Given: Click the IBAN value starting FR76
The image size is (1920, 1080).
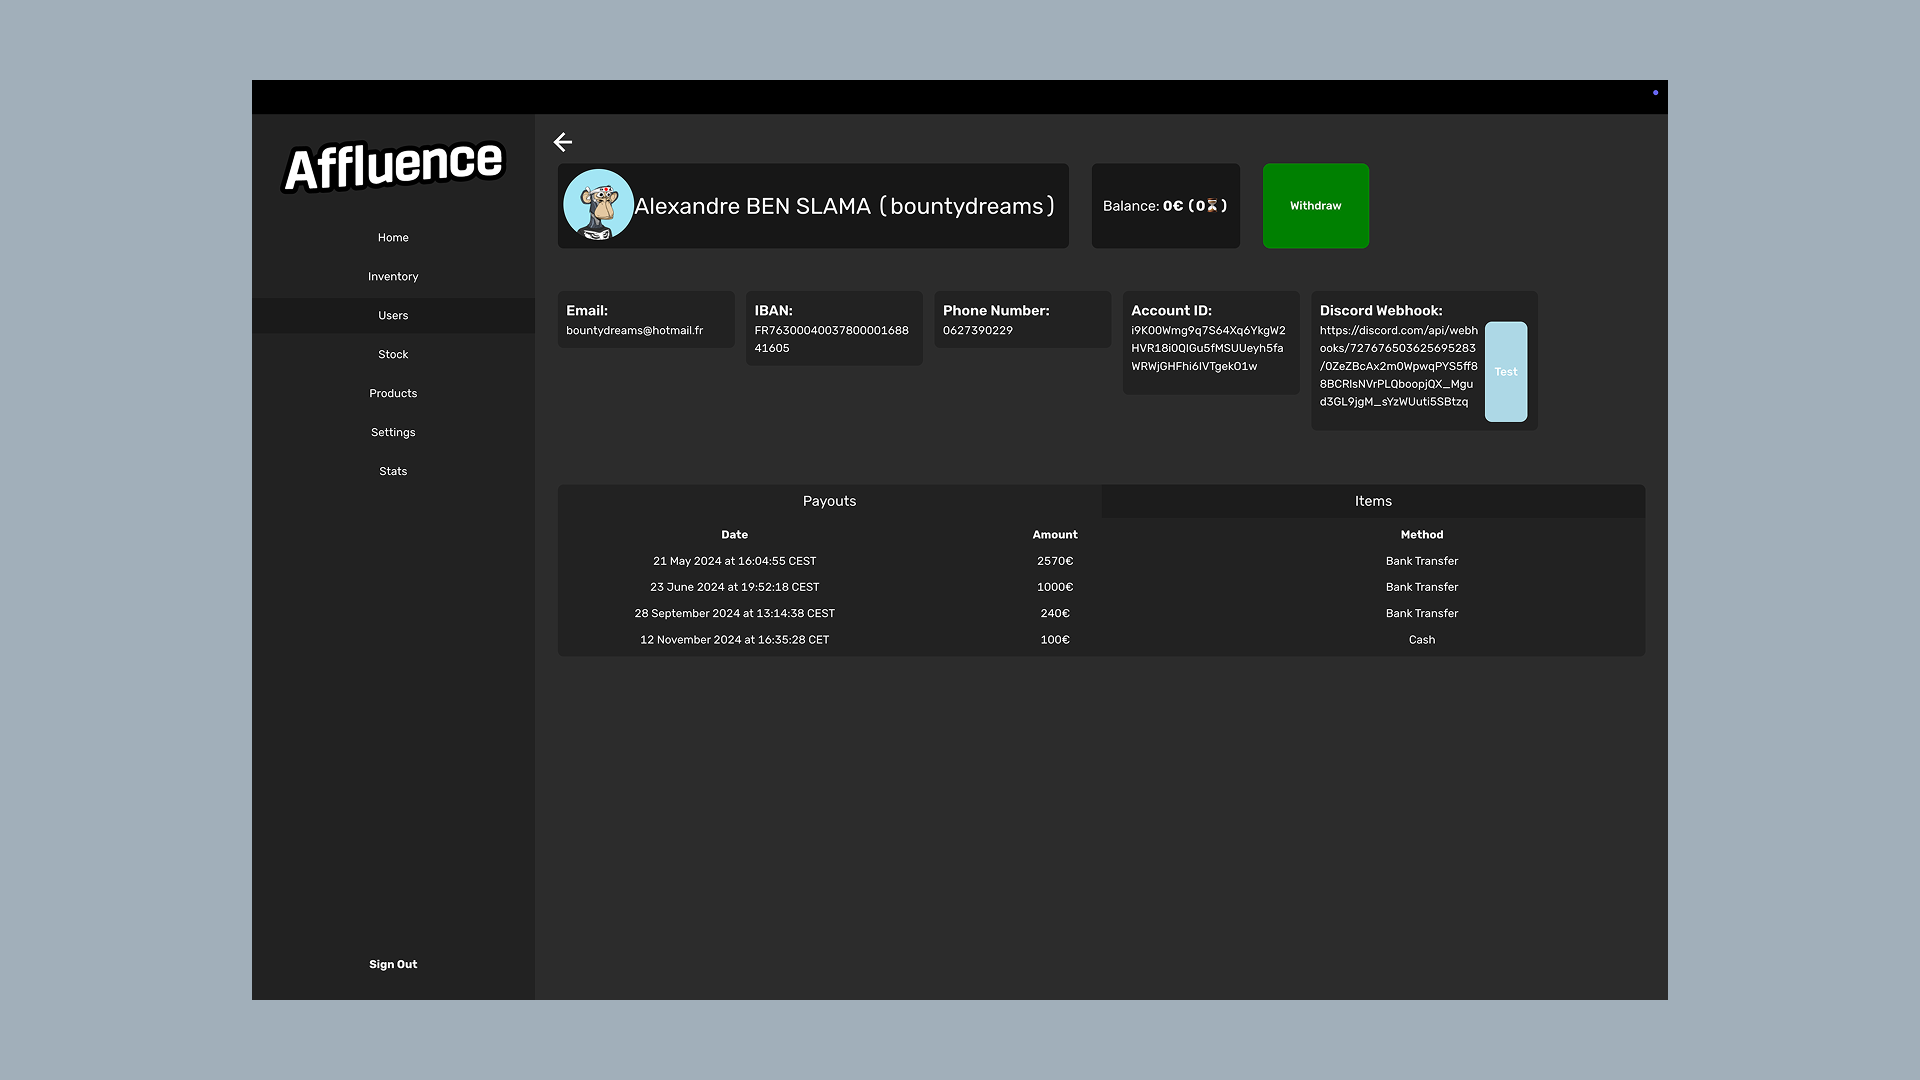Looking at the screenshot, I should tap(832, 340).
